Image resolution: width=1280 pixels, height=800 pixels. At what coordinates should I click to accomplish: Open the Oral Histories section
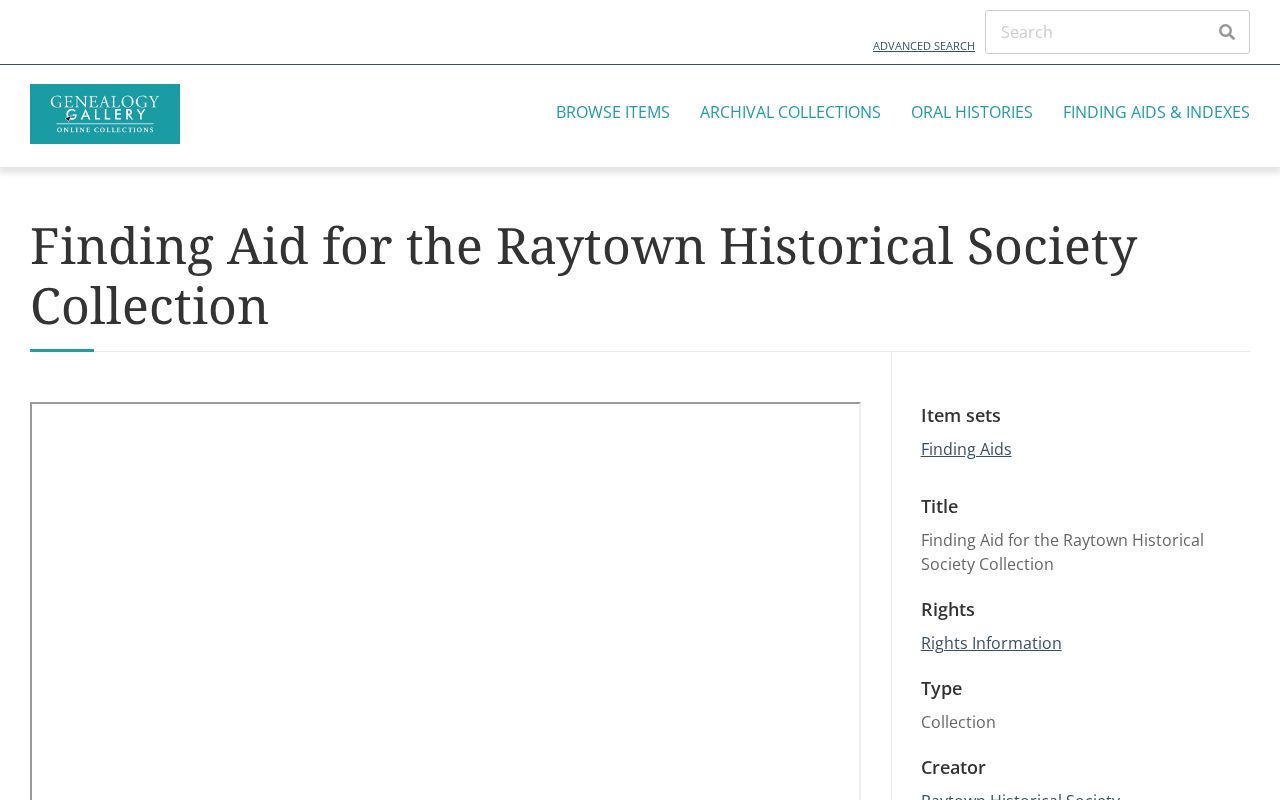click(x=971, y=112)
